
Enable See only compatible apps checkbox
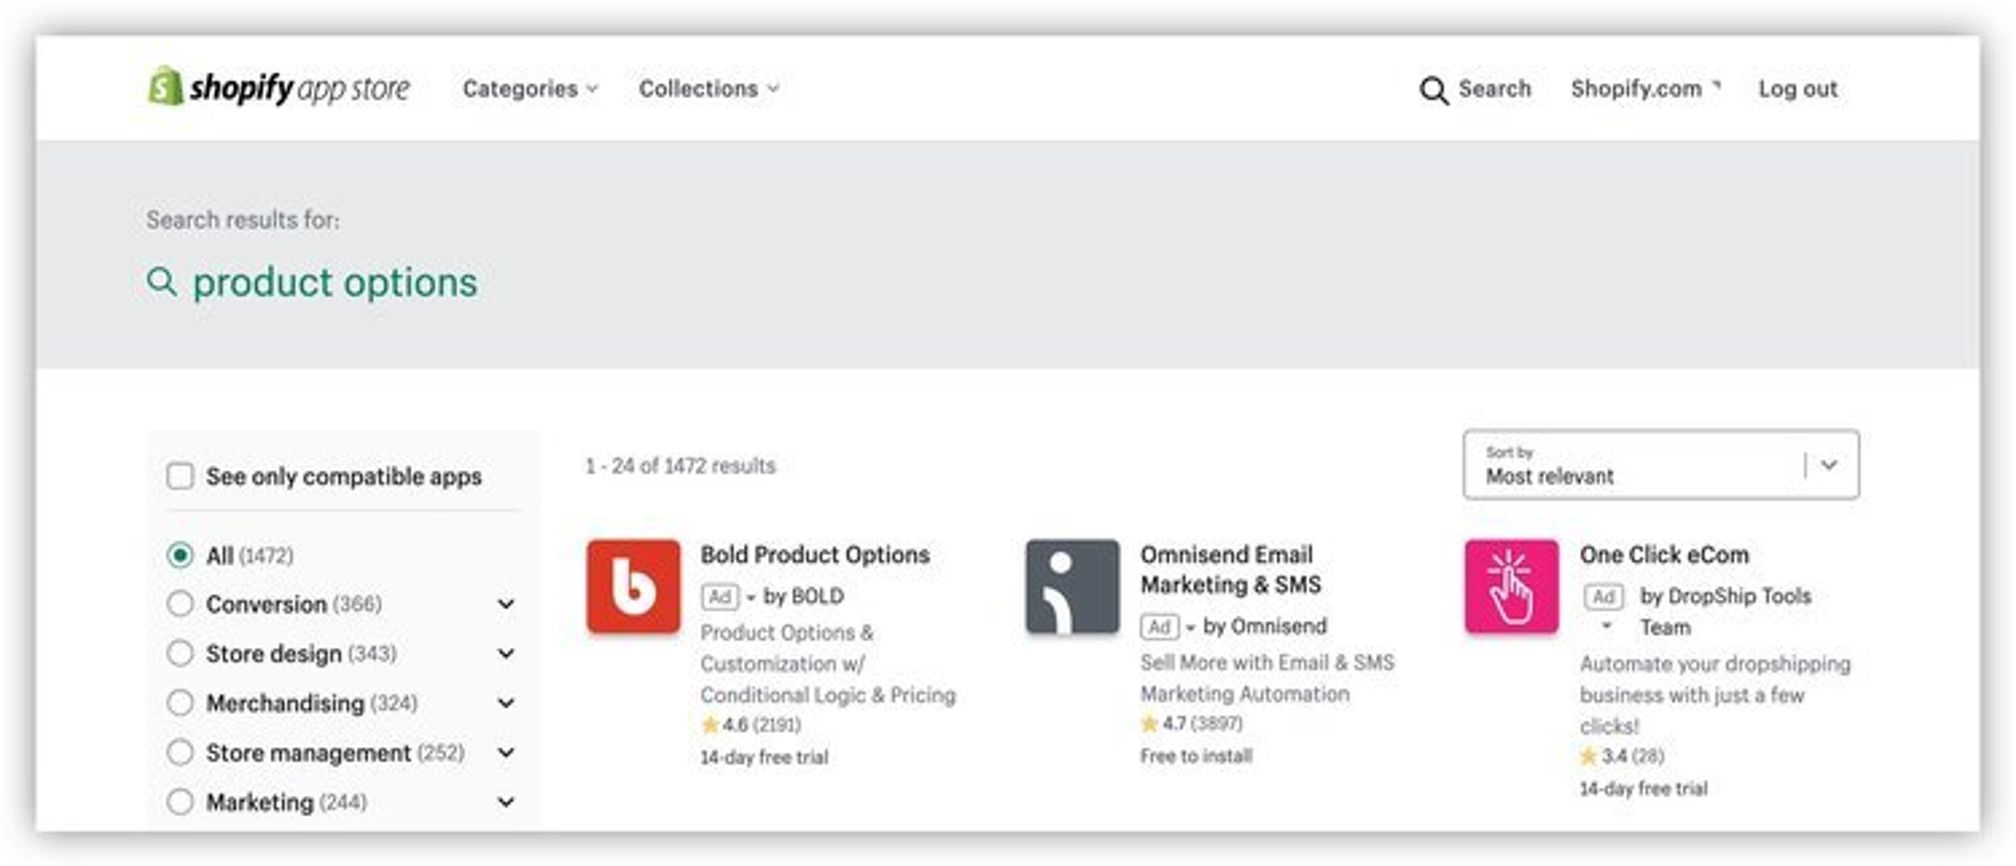(180, 476)
